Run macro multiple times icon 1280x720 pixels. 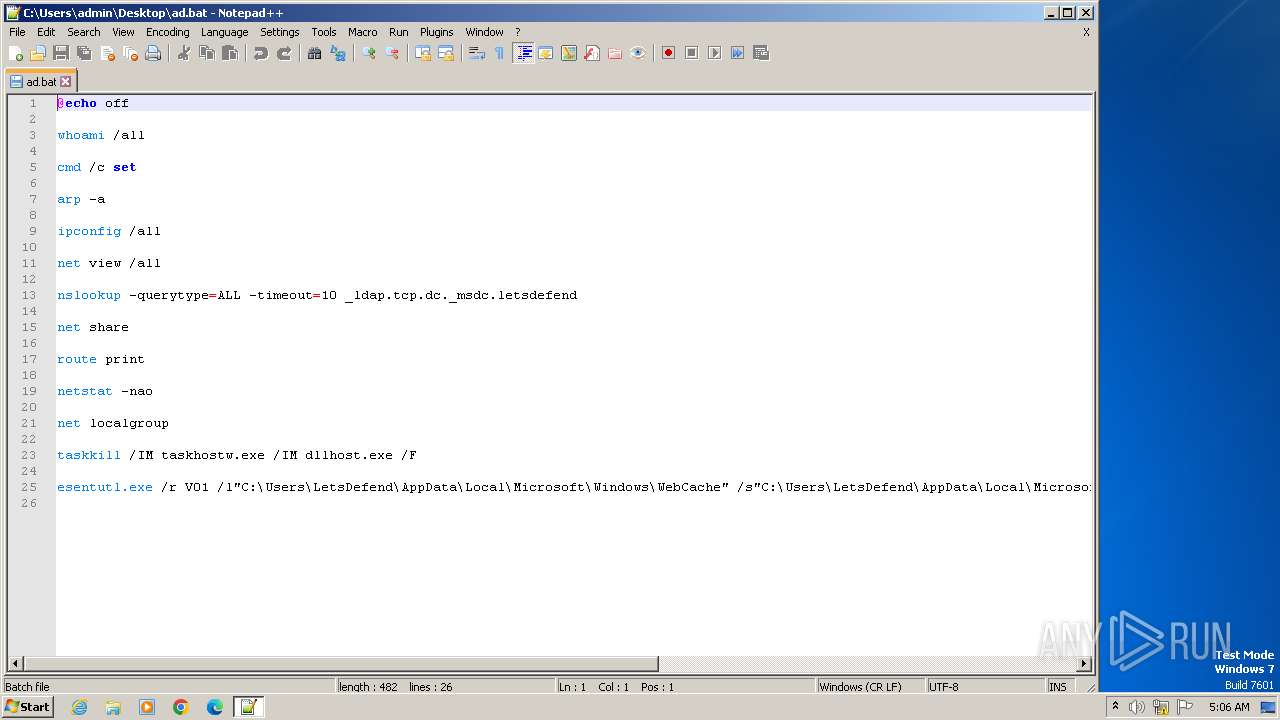point(737,53)
